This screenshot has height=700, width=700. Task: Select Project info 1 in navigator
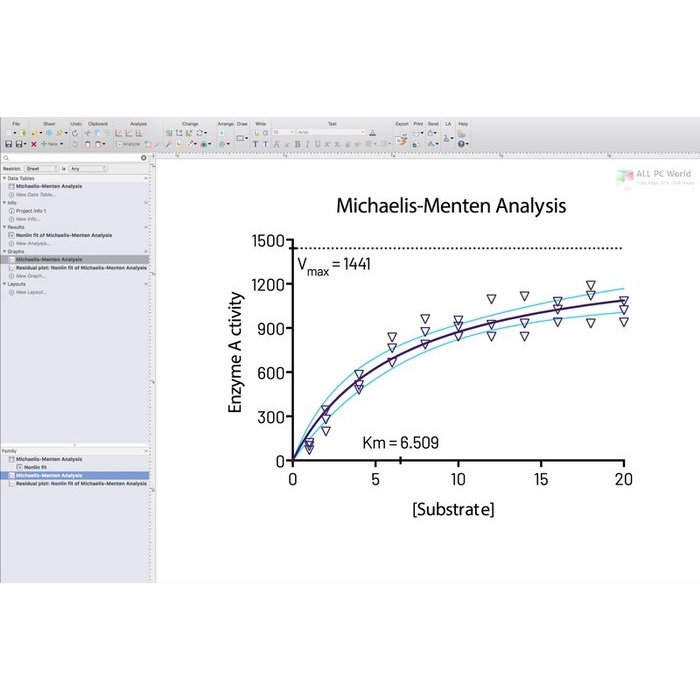coord(31,211)
